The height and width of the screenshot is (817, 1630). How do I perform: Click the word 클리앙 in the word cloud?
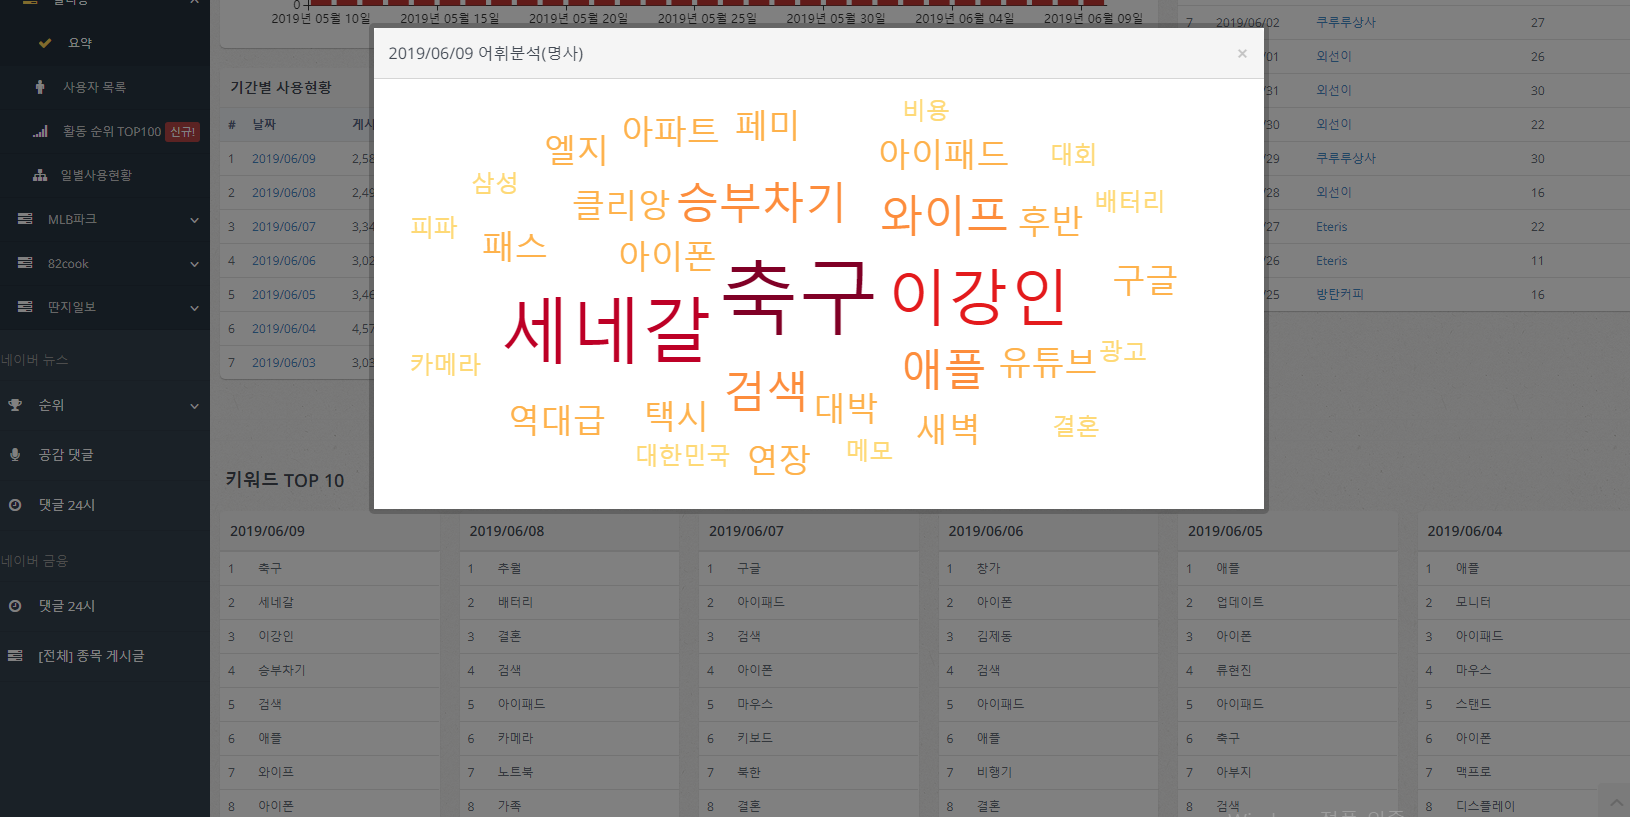(620, 205)
